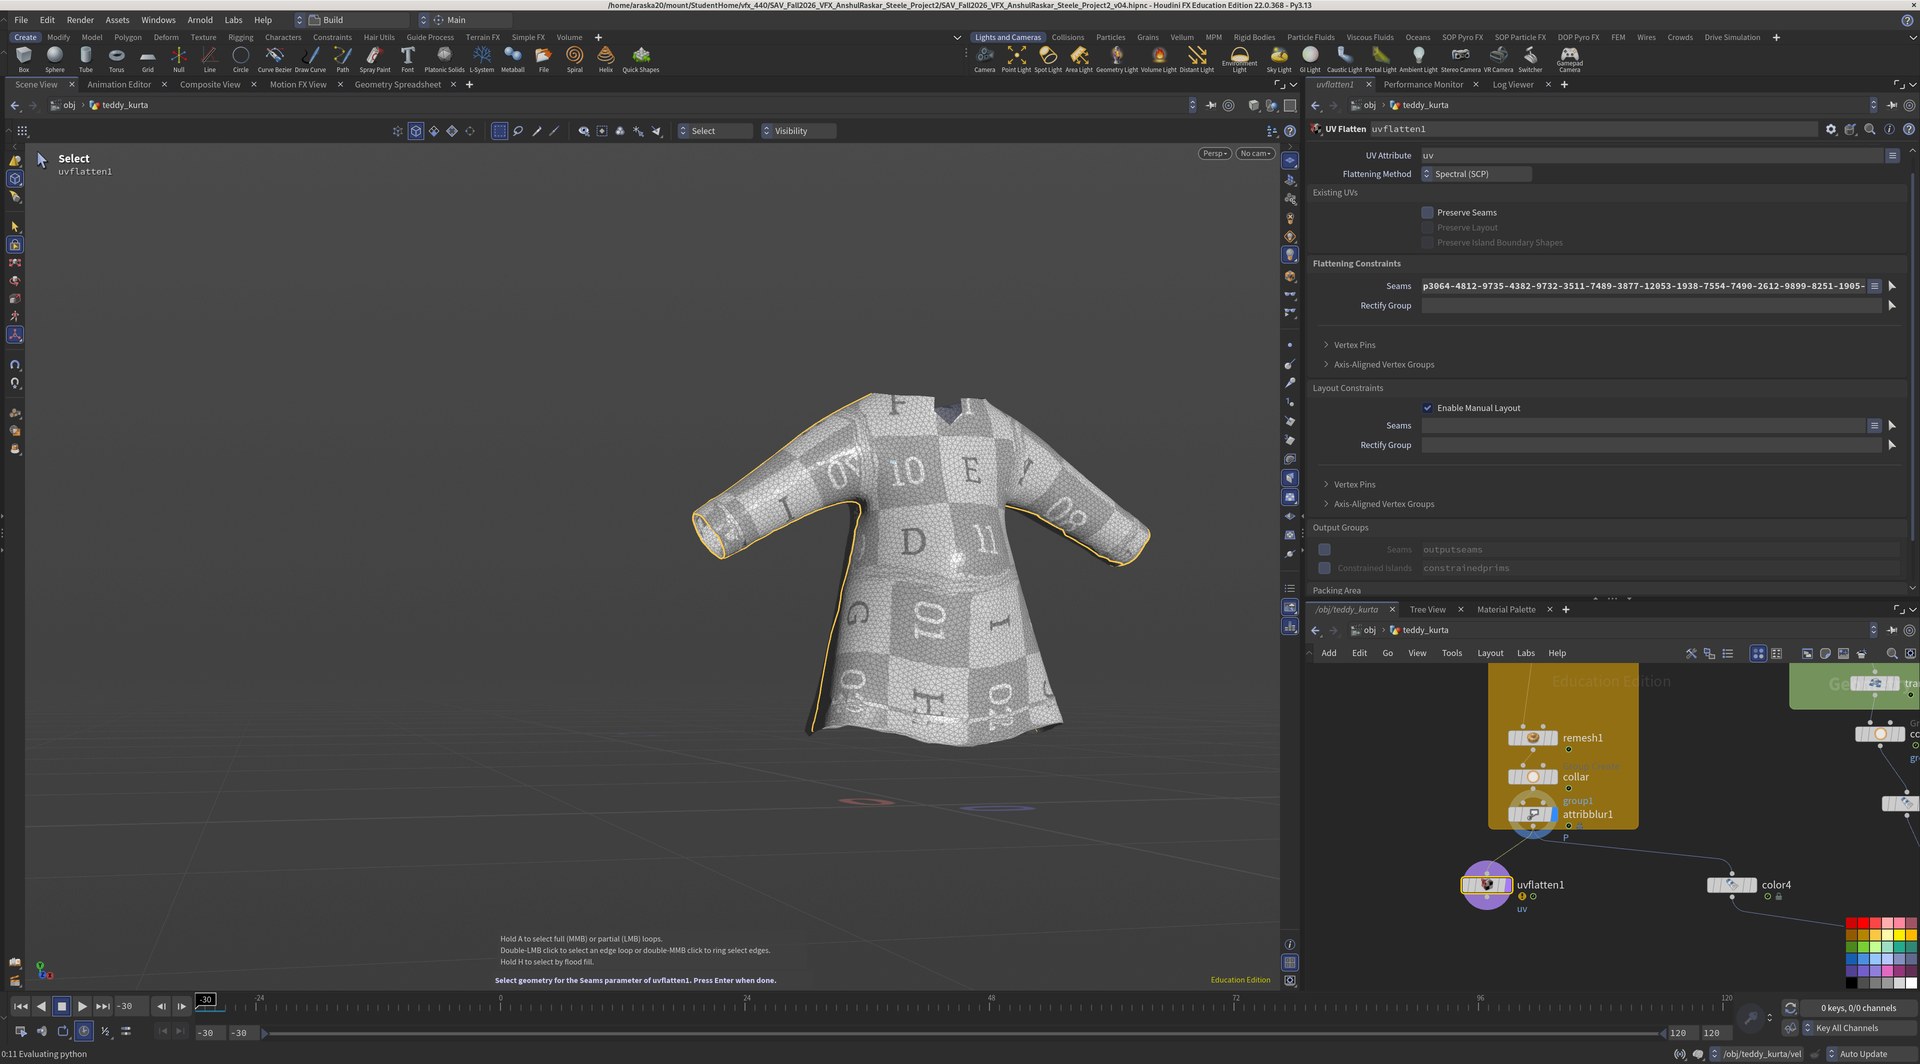Viewport: 1920px width, 1064px height.
Task: Click the playback range slider bar
Action: (962, 1033)
